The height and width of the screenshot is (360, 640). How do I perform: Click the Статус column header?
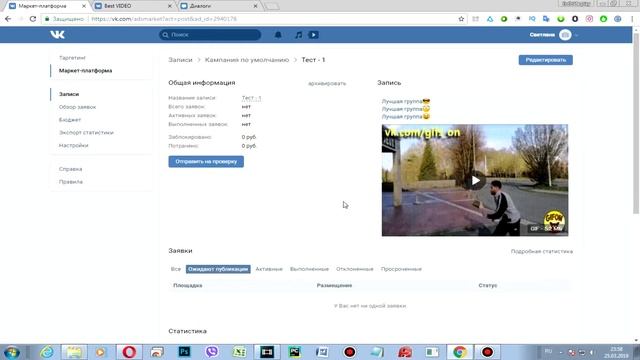coord(488,285)
